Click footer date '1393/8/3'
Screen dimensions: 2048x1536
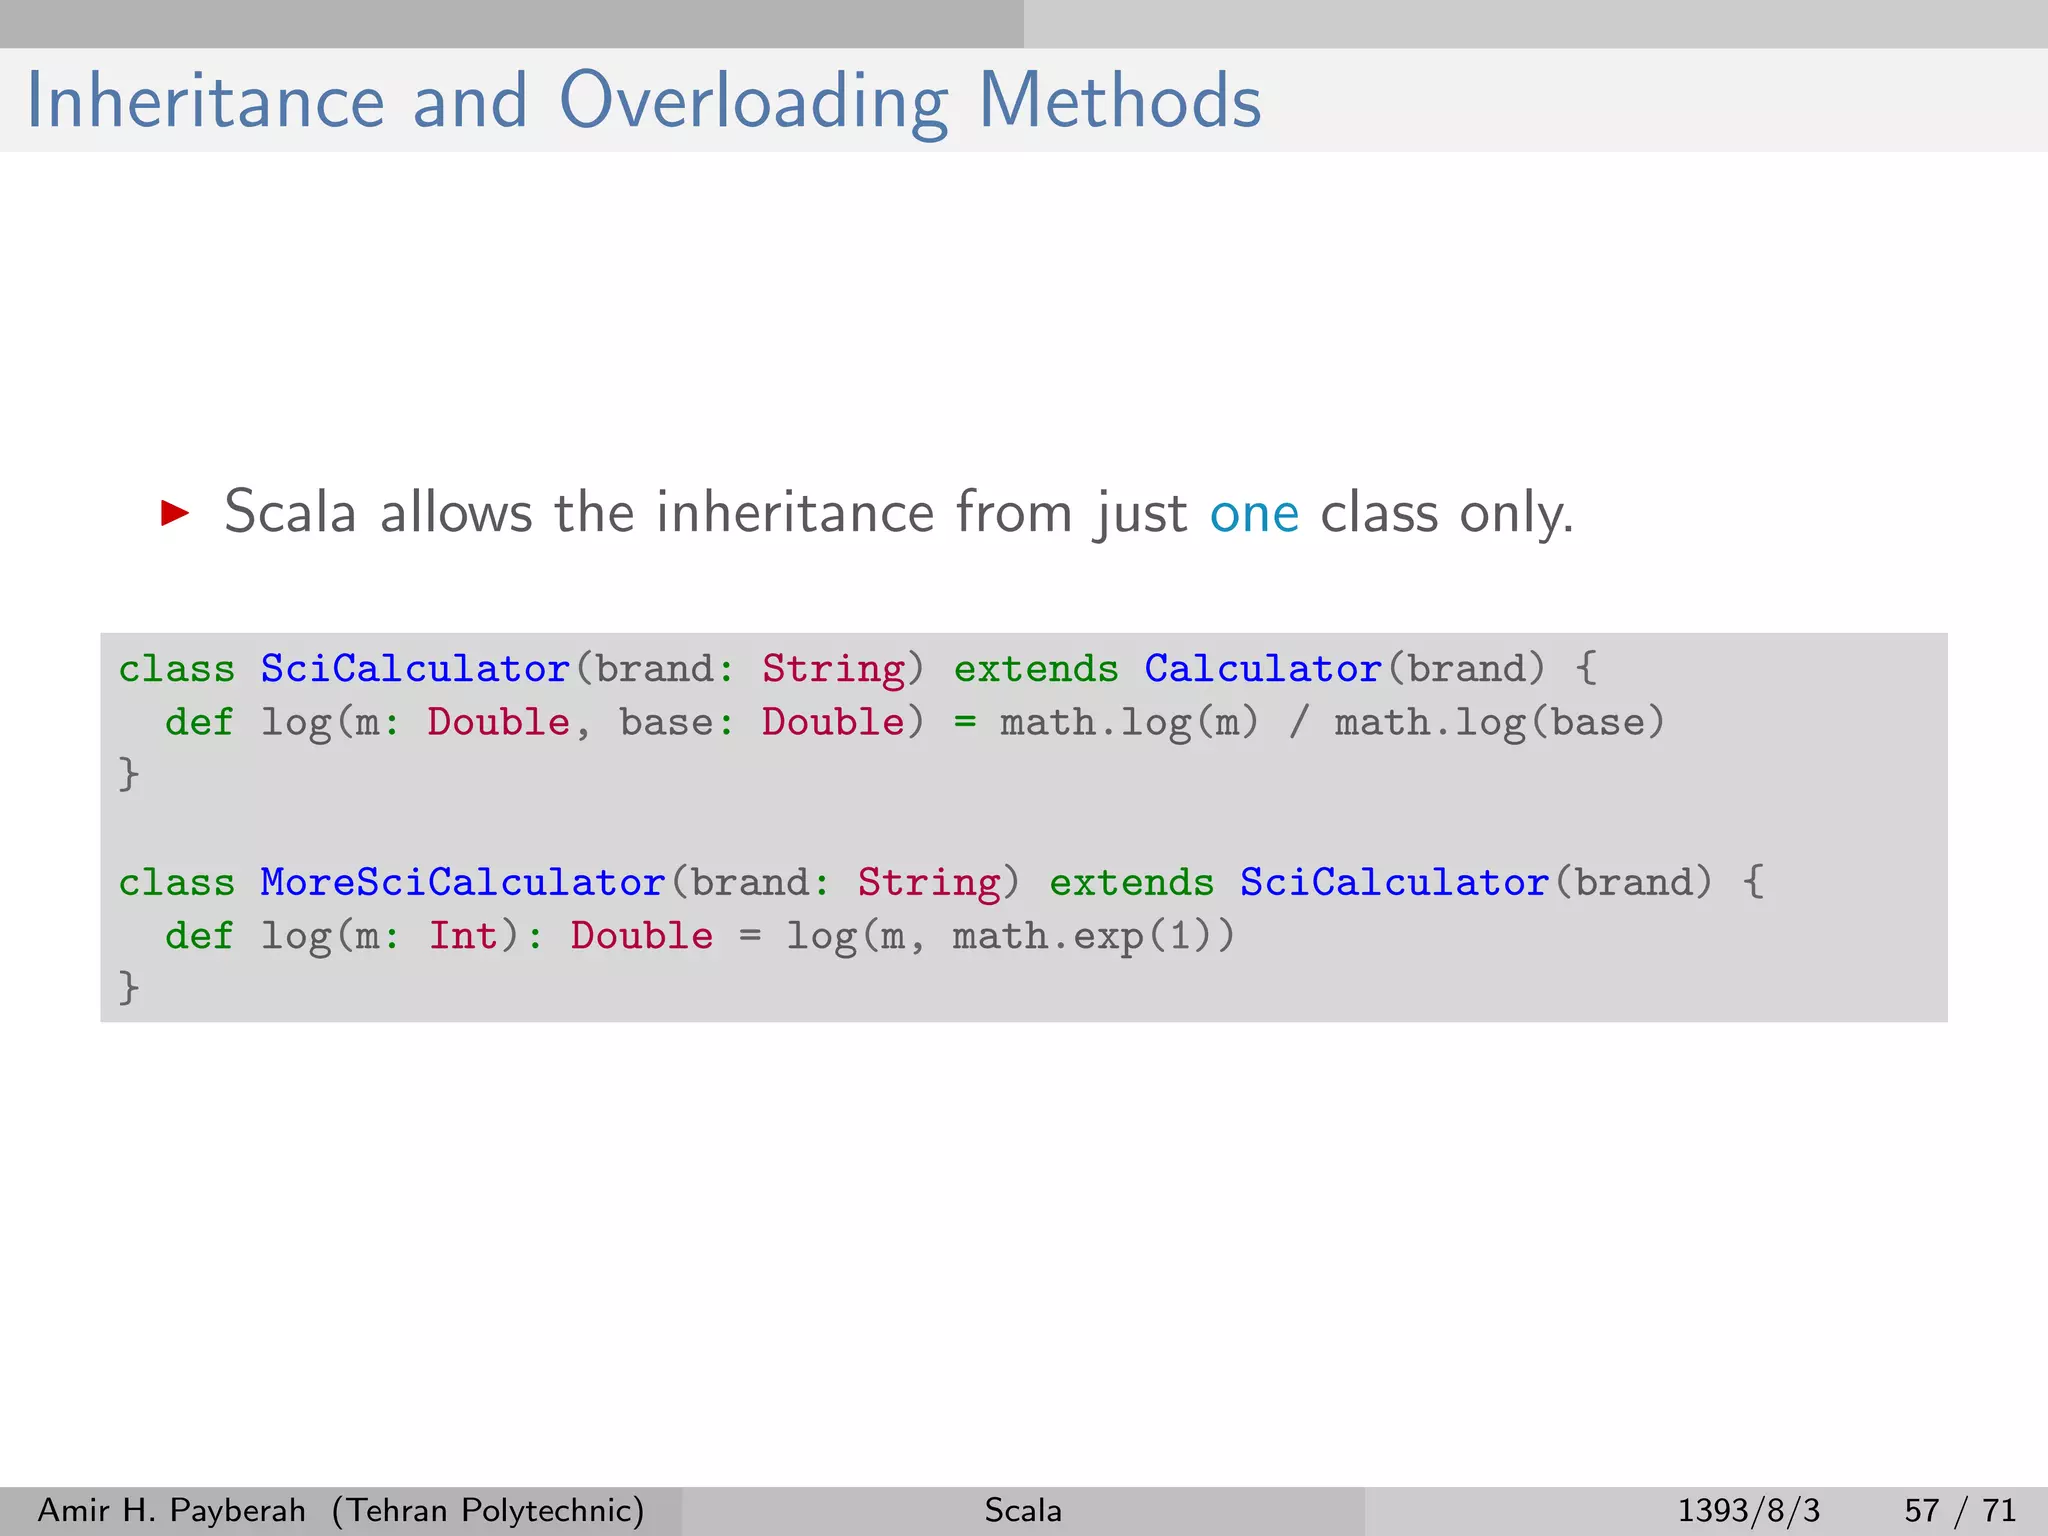[x=1749, y=1510]
